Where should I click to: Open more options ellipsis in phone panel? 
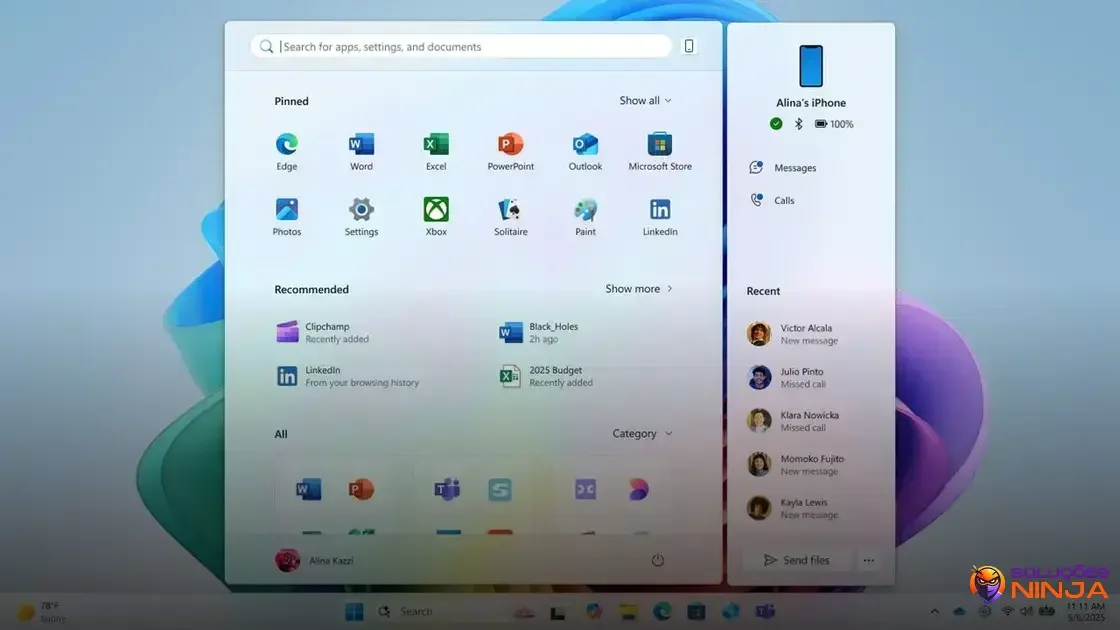[x=868, y=560]
